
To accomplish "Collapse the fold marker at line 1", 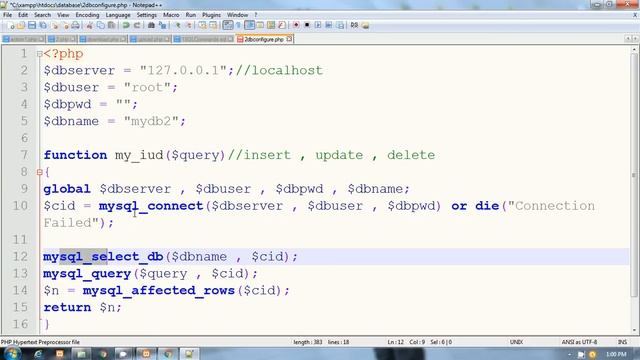I will (x=40, y=54).
